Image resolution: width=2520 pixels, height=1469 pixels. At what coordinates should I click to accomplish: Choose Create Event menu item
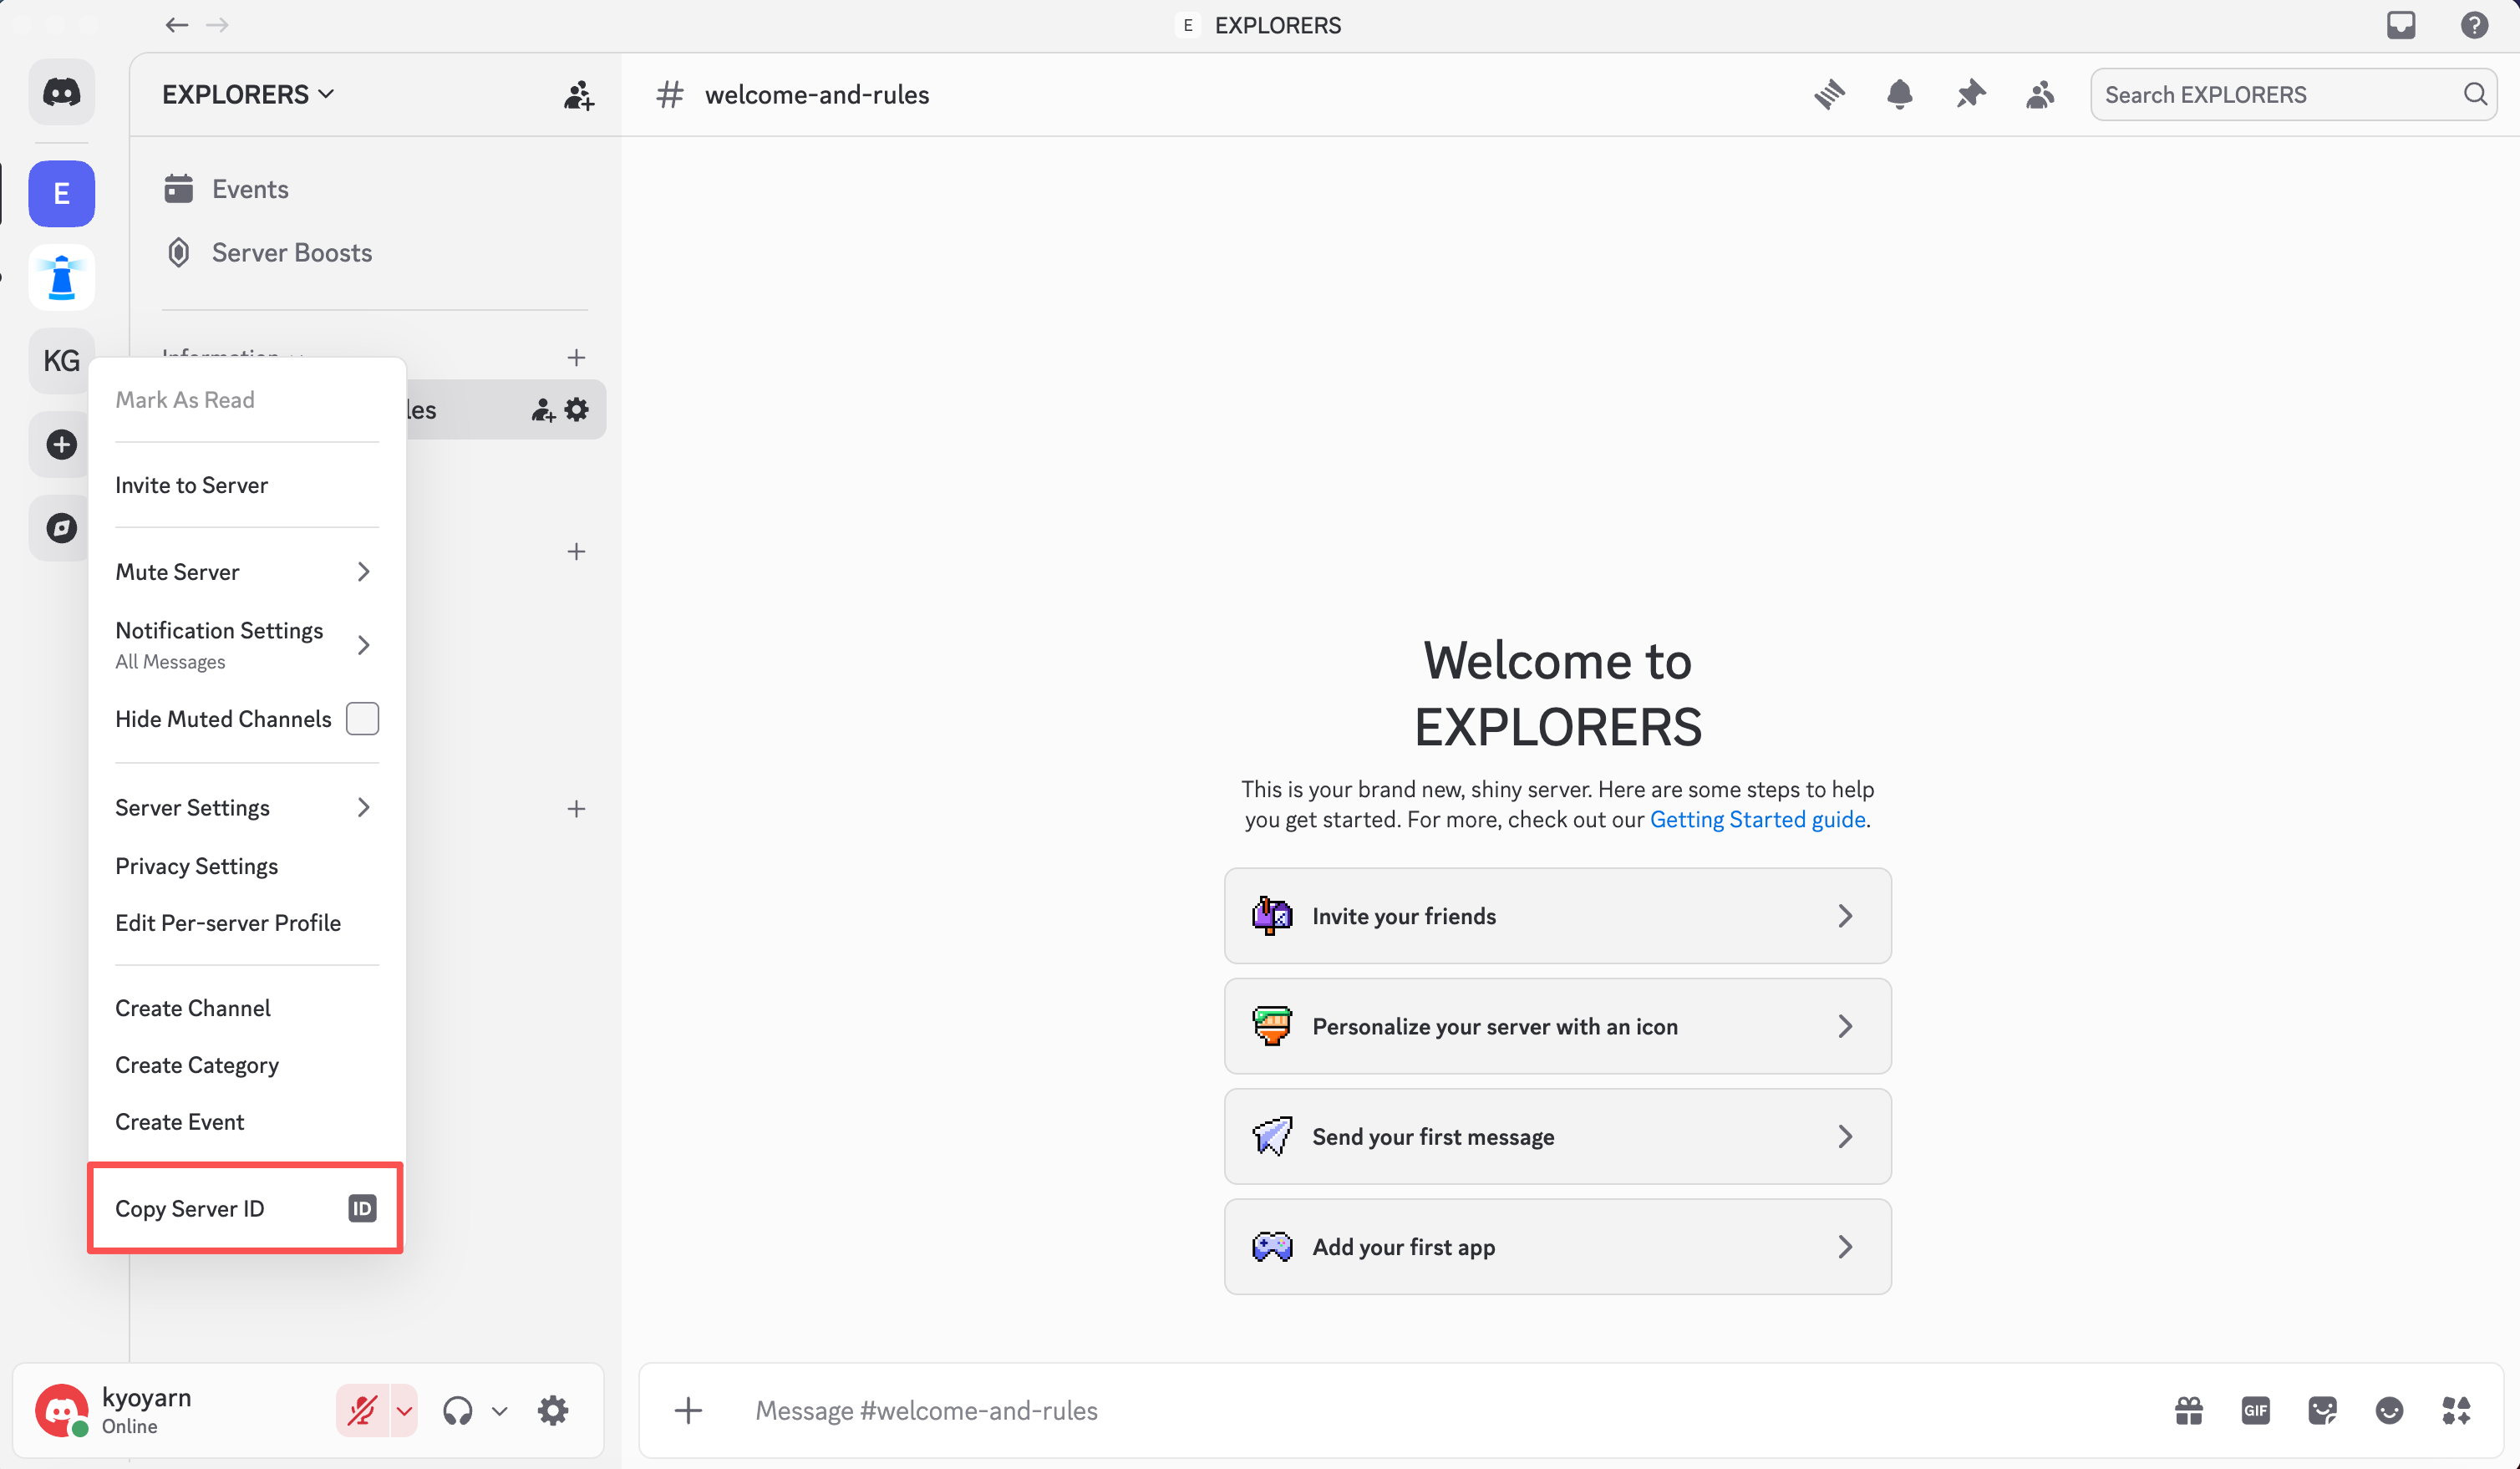(247, 1121)
